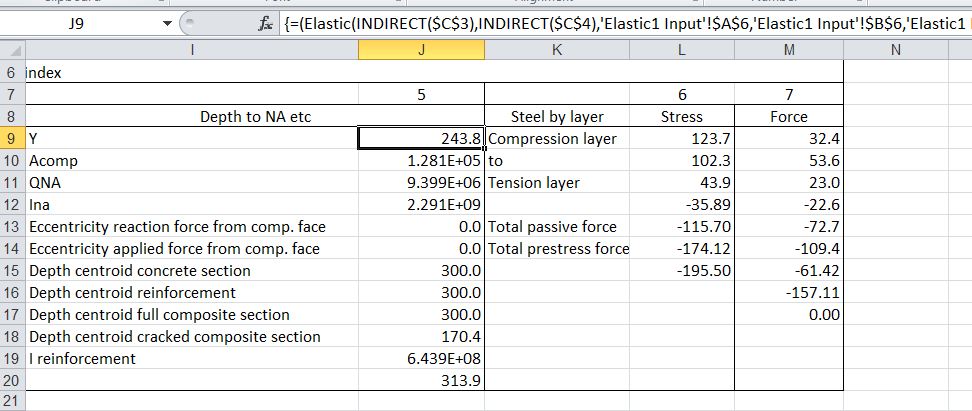Select the row 15 header
Image resolution: width=972 pixels, height=411 pixels.
click(12, 270)
